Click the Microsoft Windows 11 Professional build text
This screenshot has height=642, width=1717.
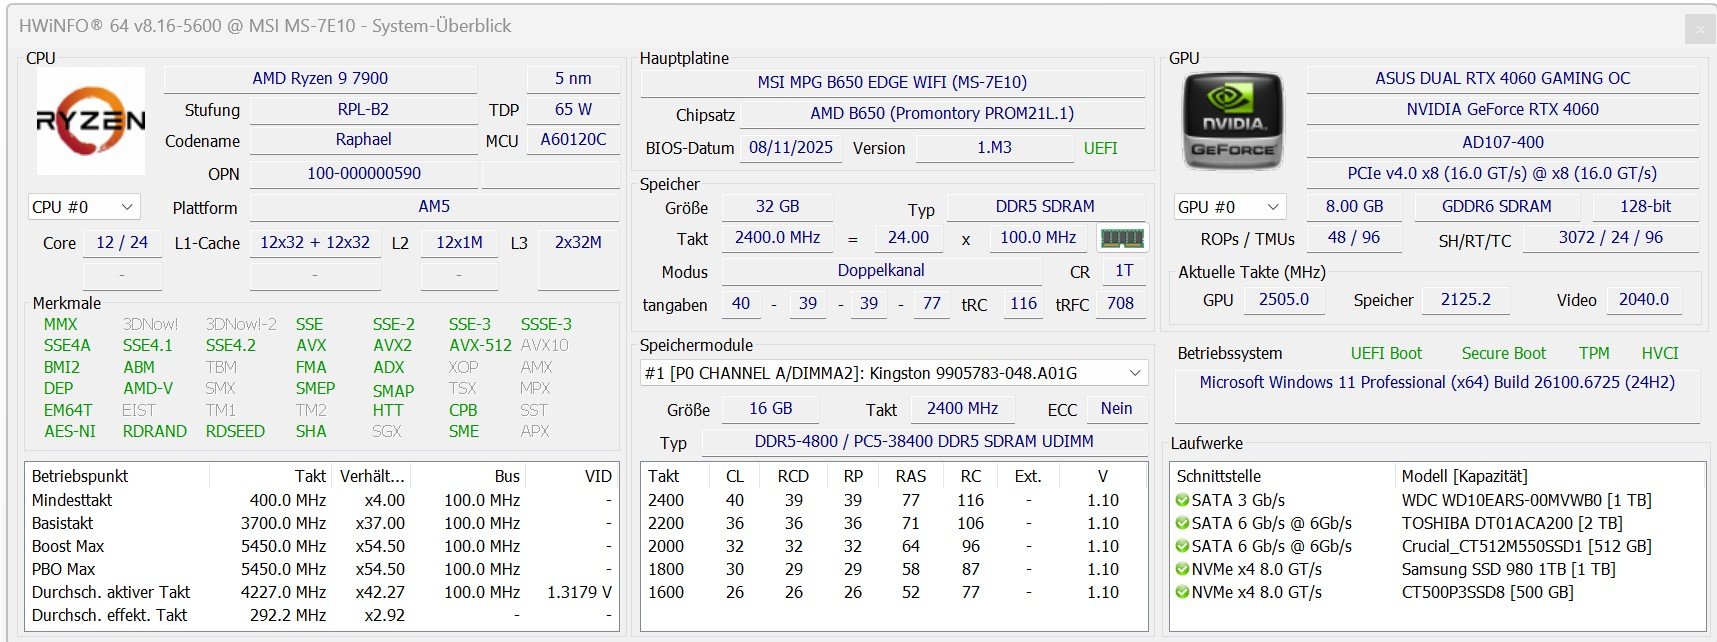(x=1437, y=382)
